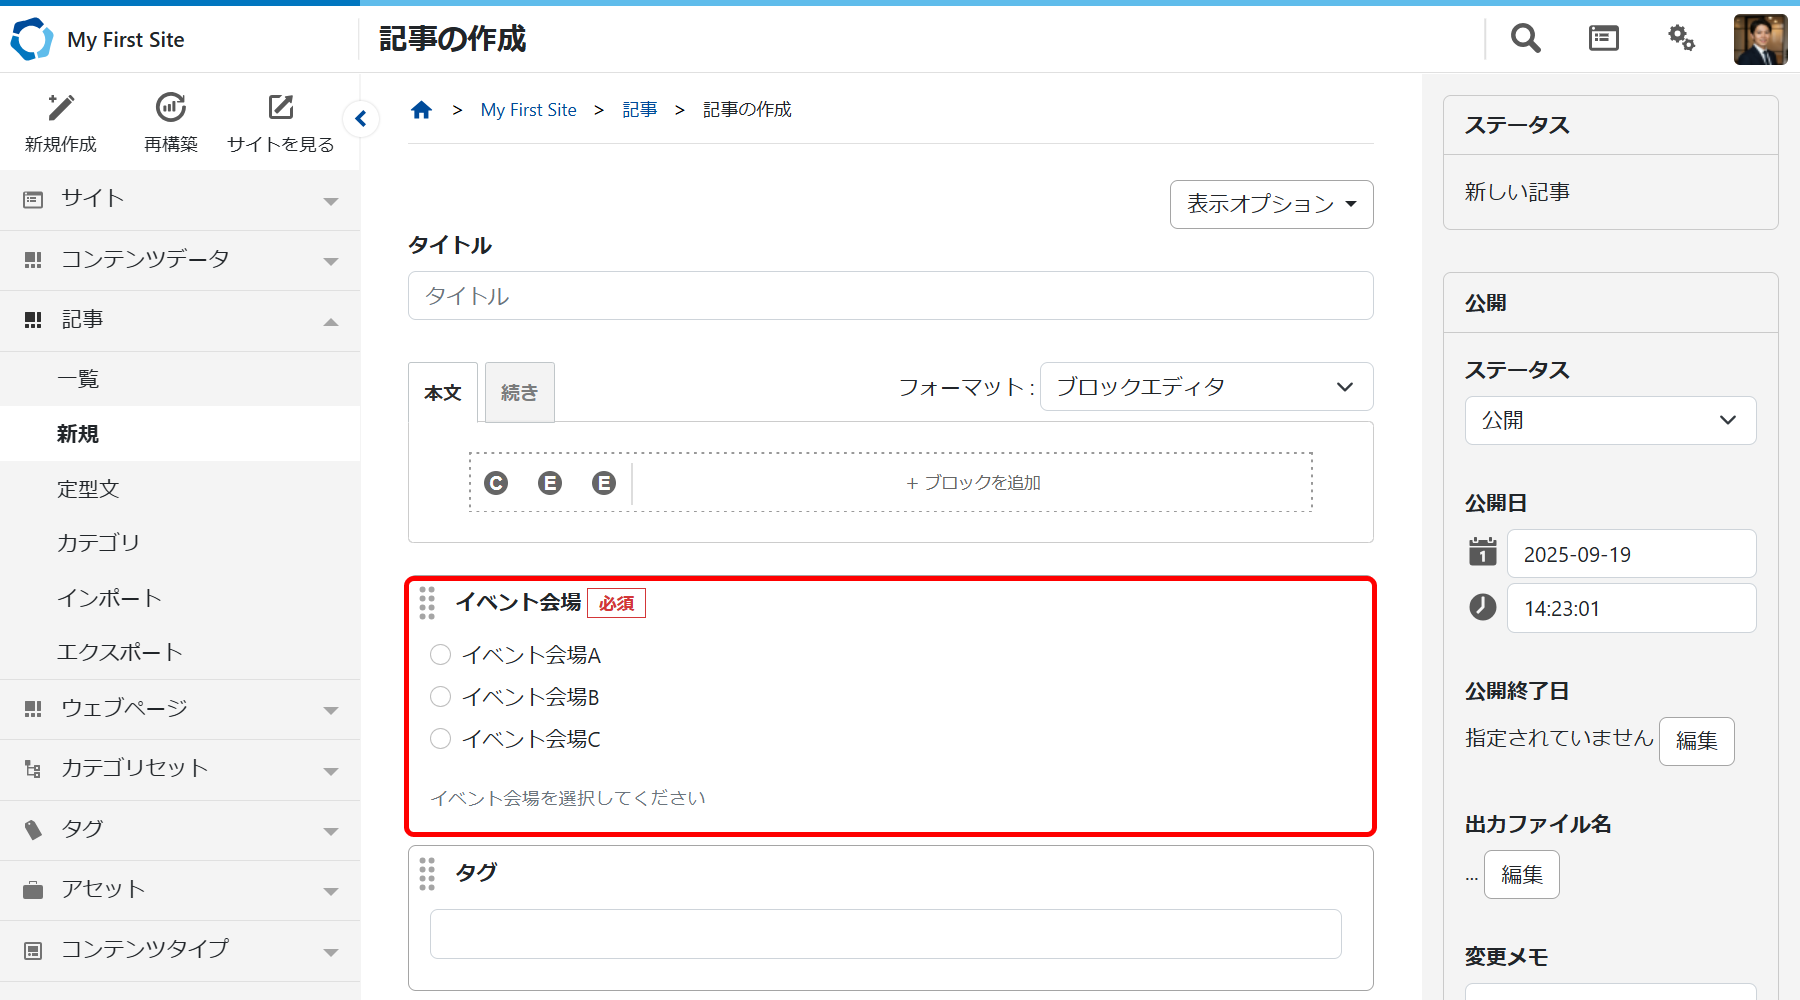Open the system settings gears icon
This screenshot has height=1000, width=1800.
point(1681,39)
